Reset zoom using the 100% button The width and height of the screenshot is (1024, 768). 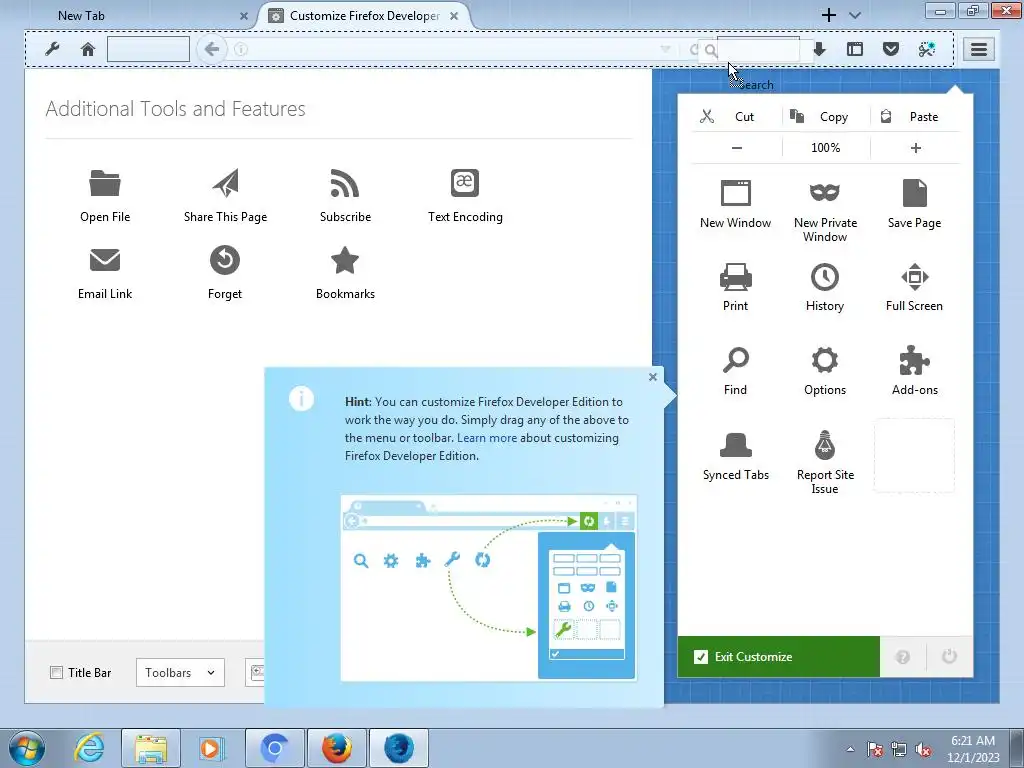(x=826, y=148)
